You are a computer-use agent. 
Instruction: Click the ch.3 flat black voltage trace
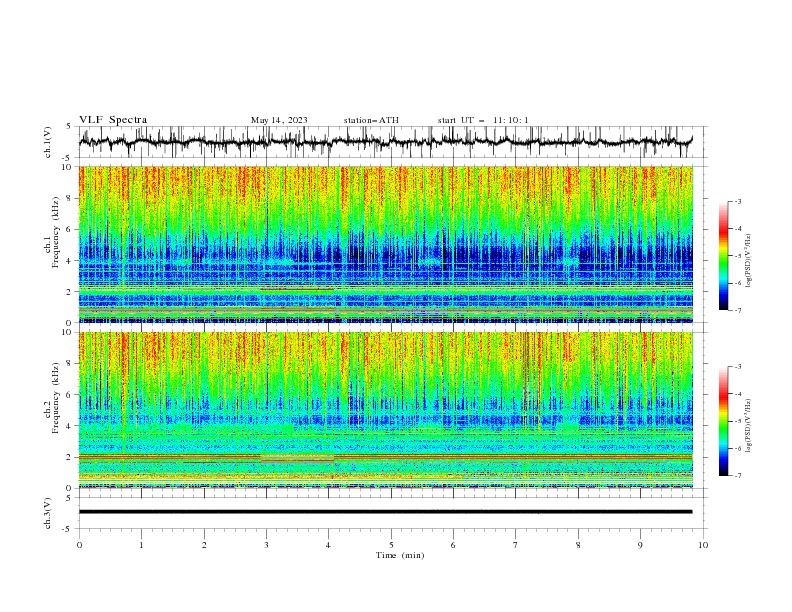385,512
